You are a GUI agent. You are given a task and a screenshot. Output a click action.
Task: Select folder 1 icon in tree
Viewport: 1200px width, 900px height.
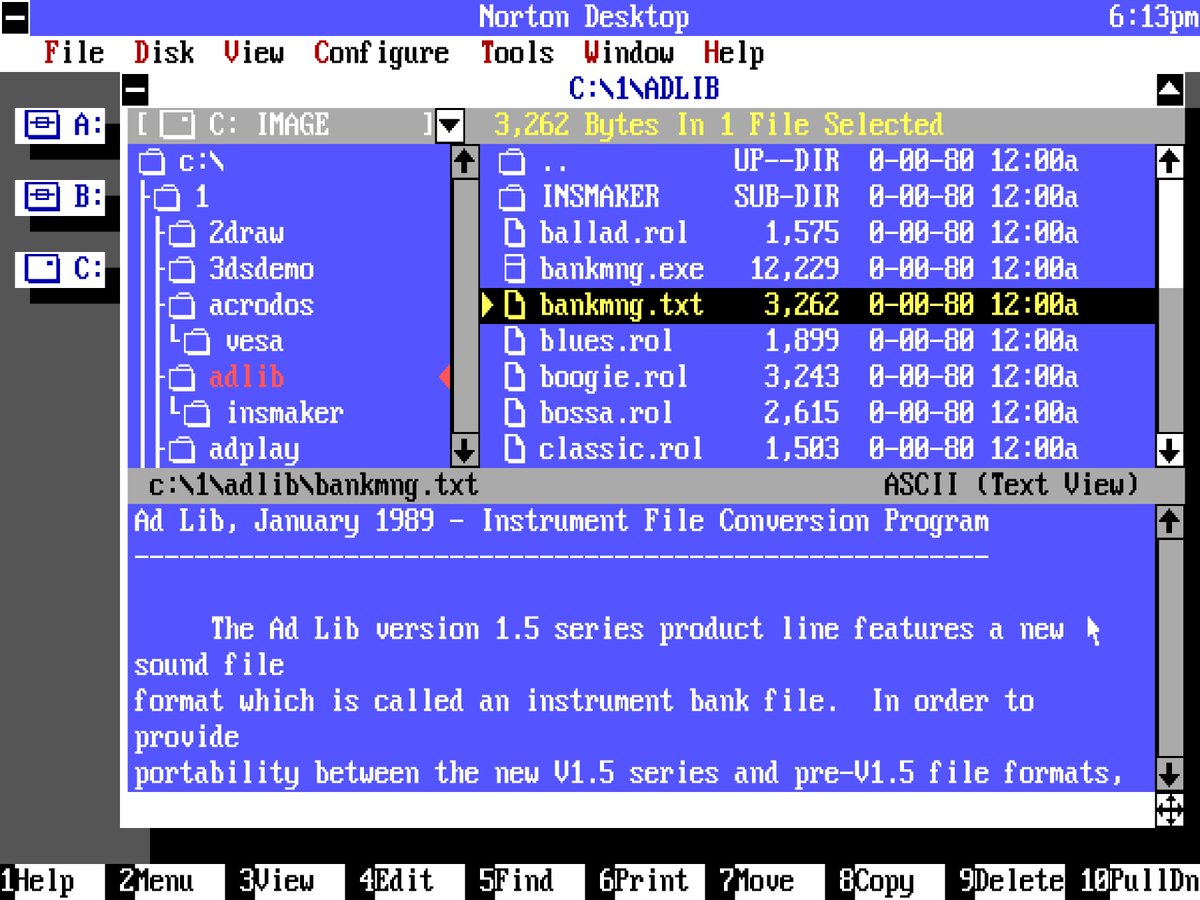coord(166,197)
